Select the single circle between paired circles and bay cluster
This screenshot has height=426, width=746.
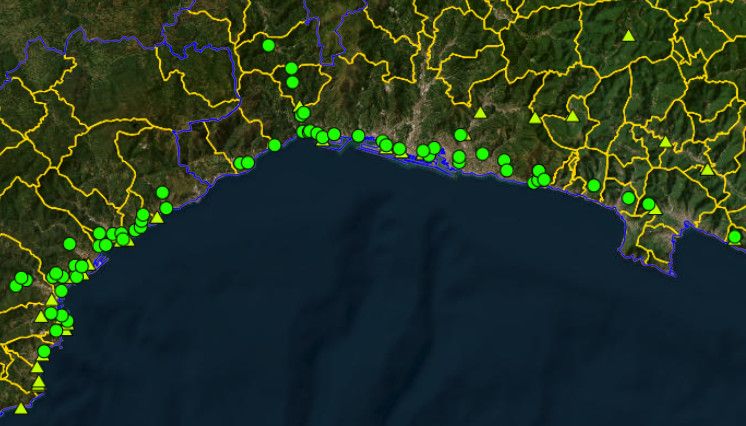pos(275,145)
